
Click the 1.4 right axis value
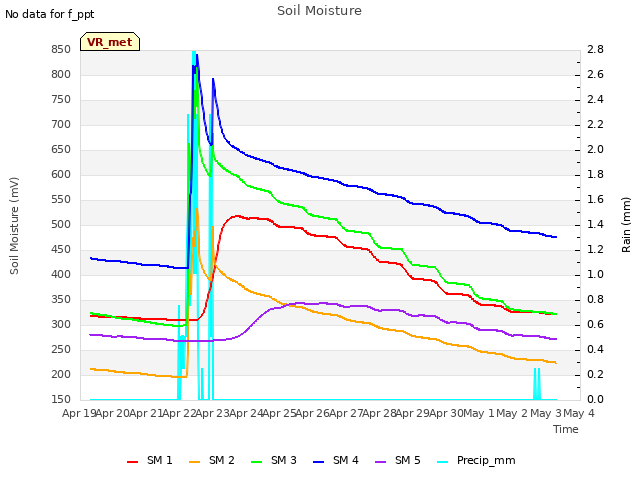click(x=595, y=224)
